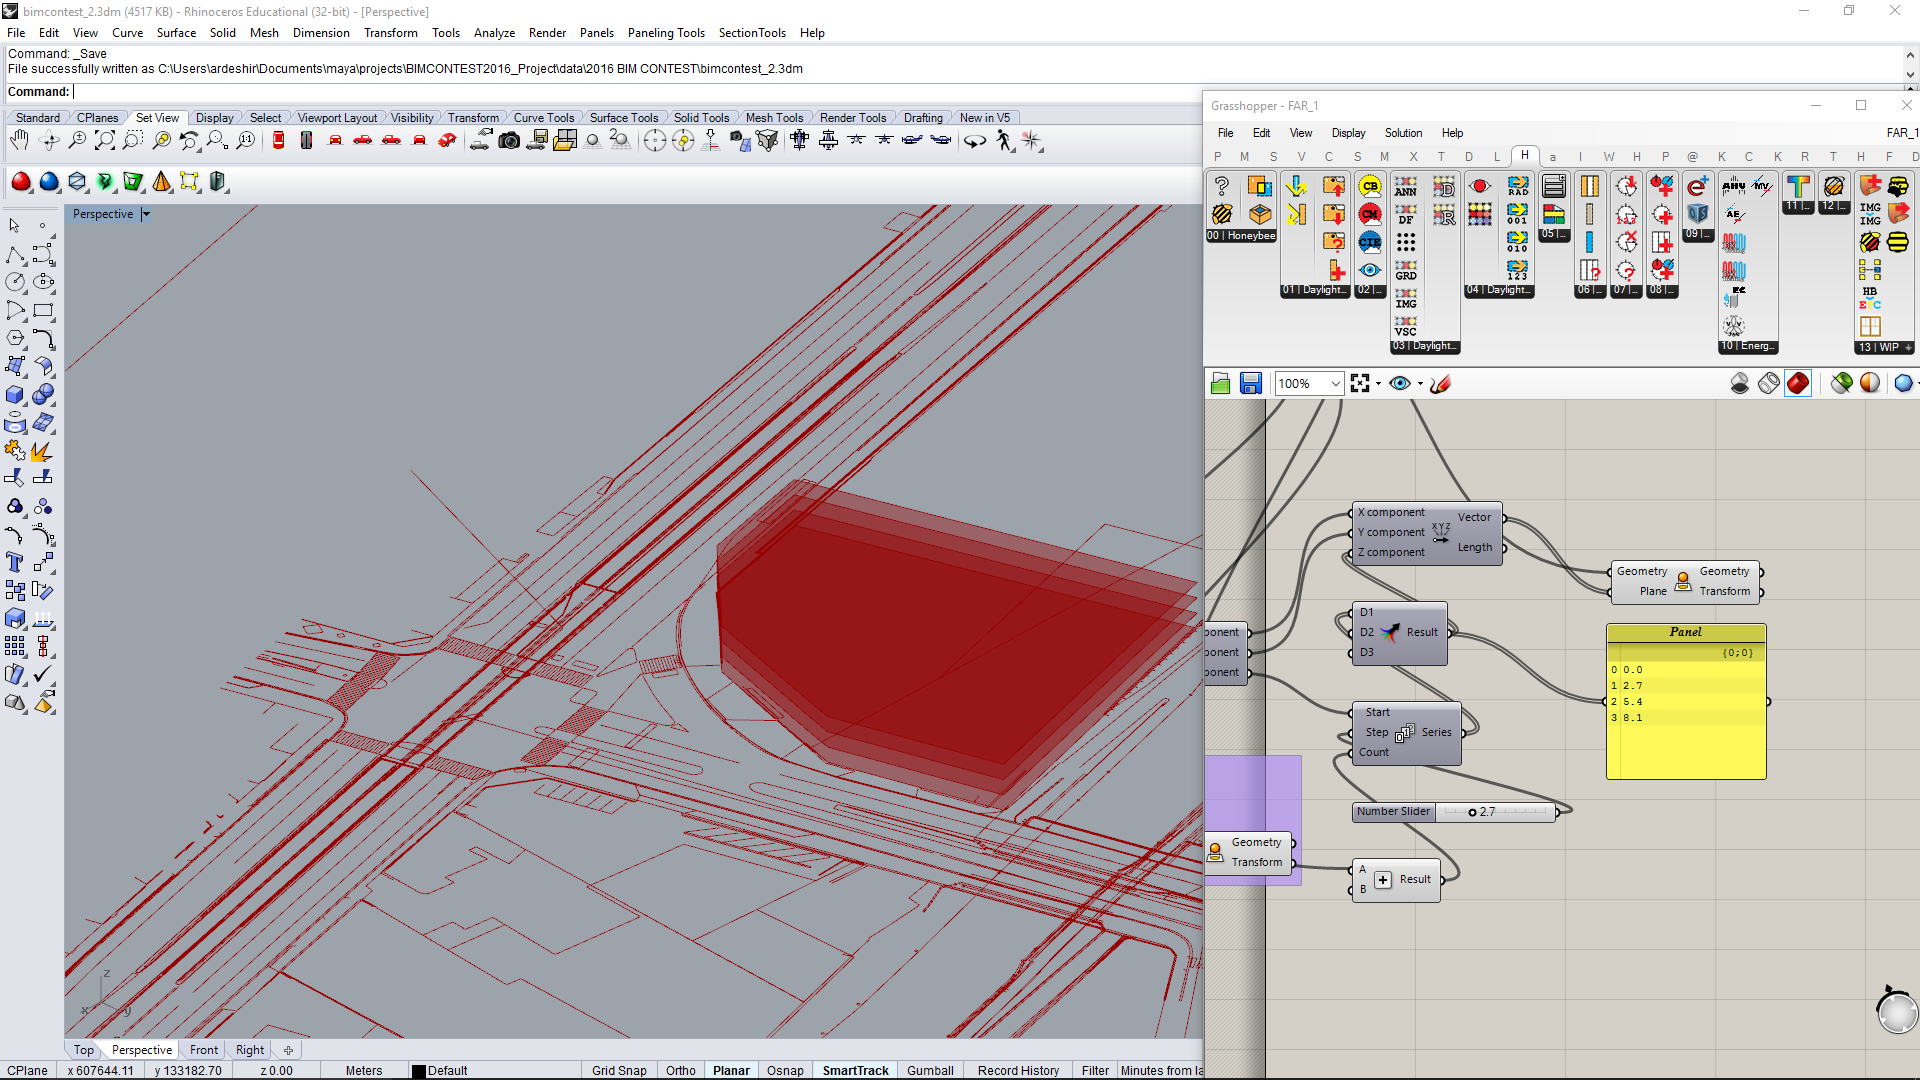This screenshot has height=1080, width=1920.
Task: Switch to the Front viewport tab
Action: coord(204,1050)
